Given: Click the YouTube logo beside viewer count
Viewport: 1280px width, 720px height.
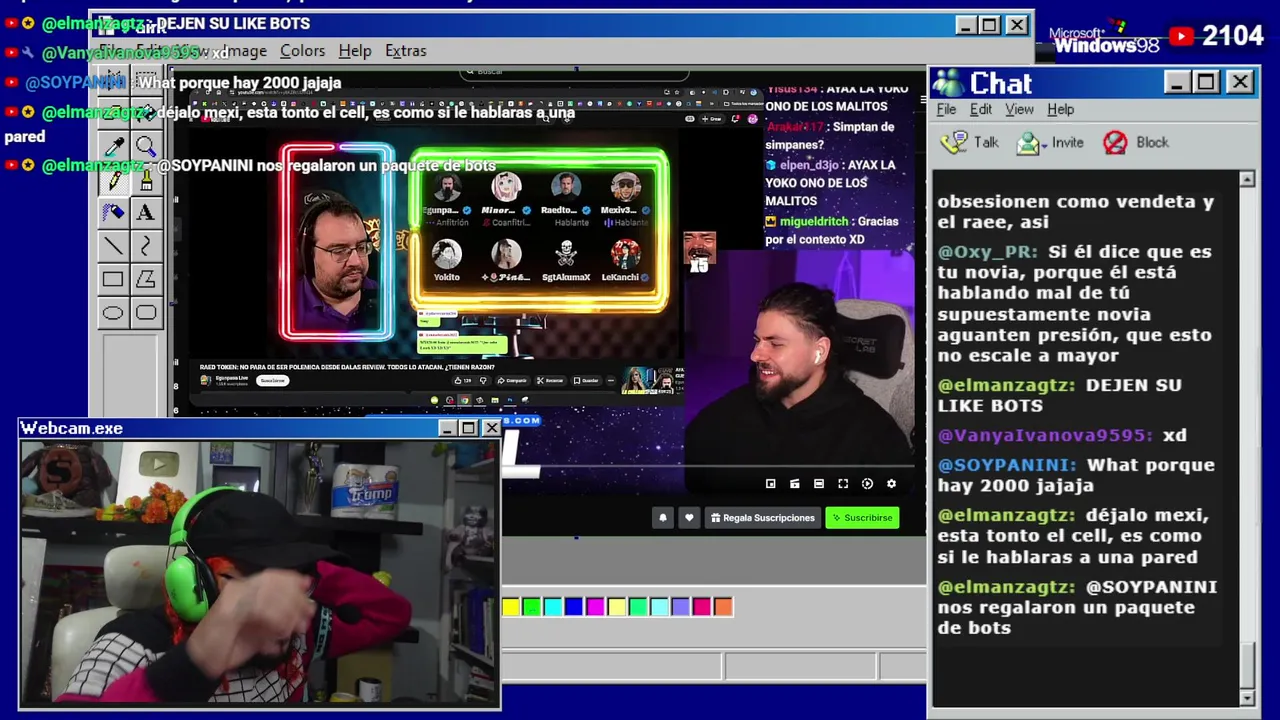Looking at the screenshot, I should (x=1181, y=37).
